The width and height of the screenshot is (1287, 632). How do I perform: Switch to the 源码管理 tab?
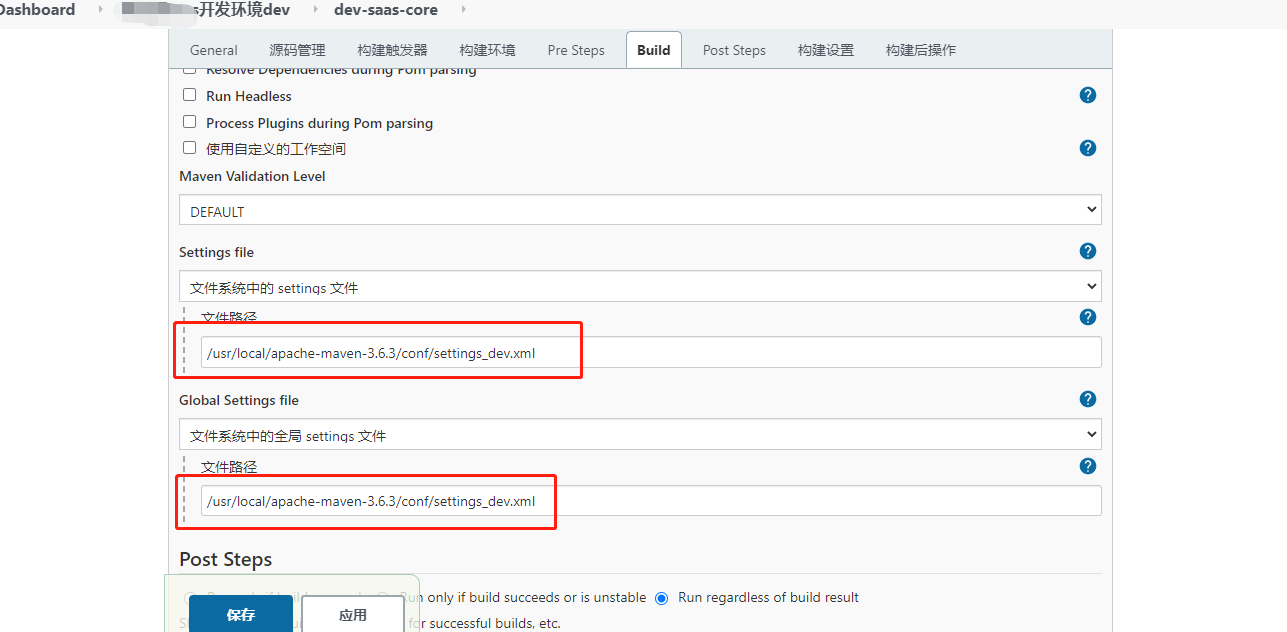[297, 50]
